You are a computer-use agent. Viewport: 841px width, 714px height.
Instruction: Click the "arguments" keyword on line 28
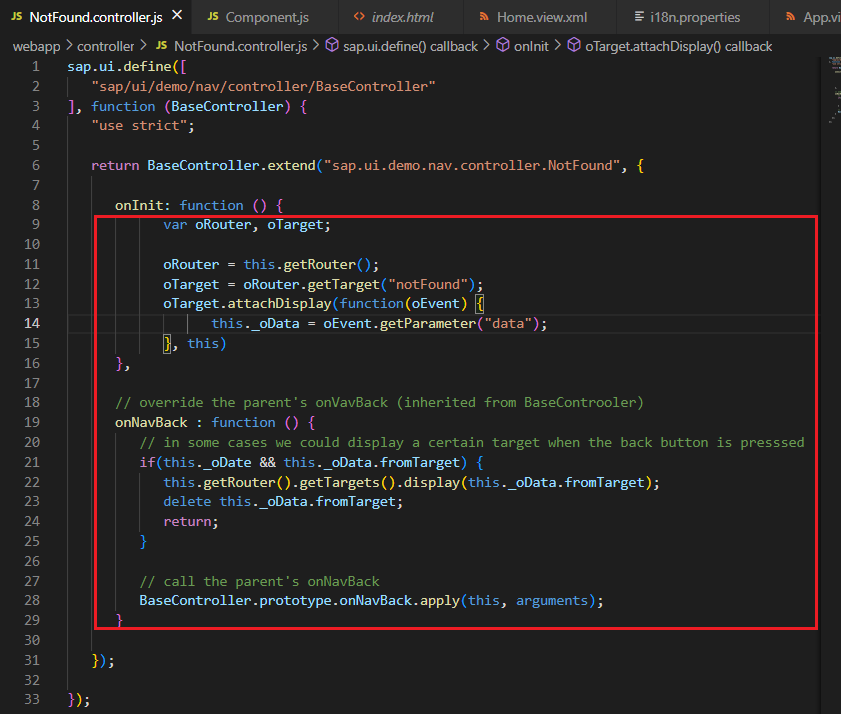[552, 601]
